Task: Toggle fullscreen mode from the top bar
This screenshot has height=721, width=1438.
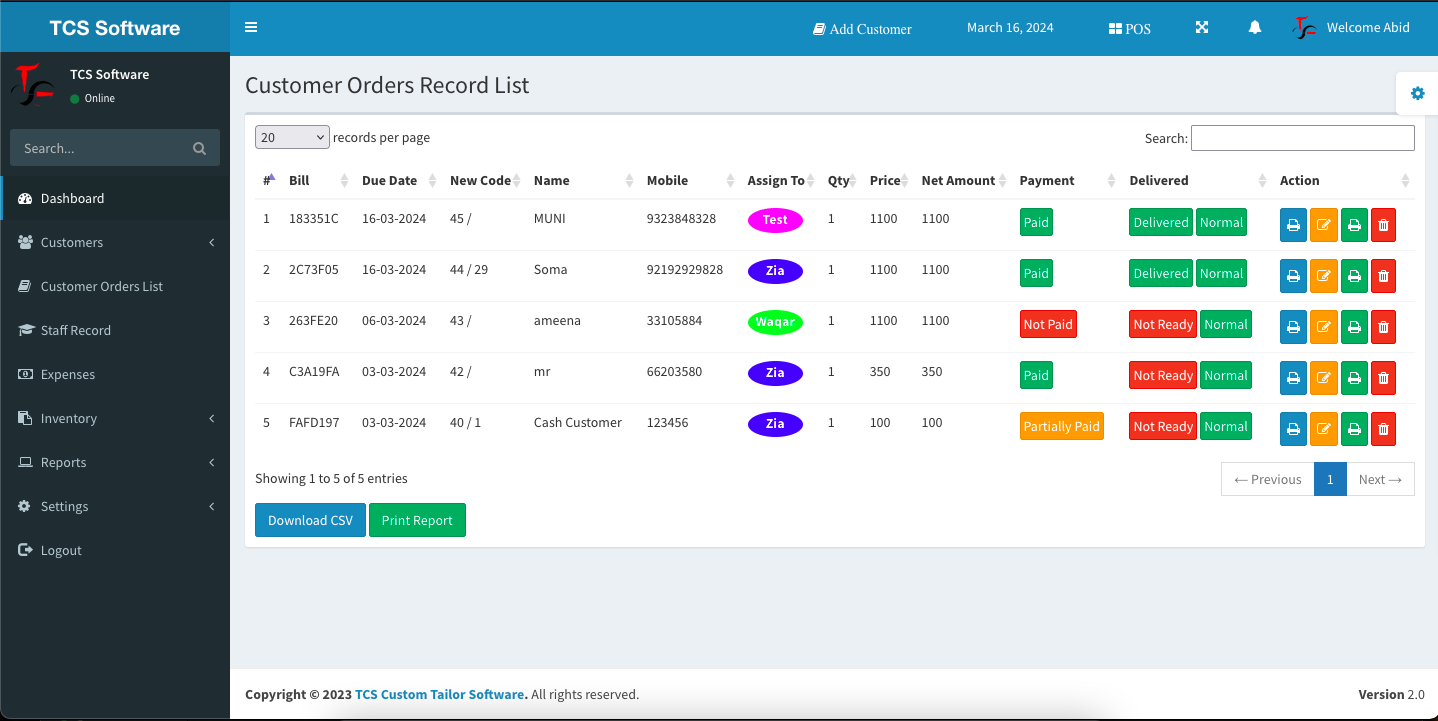Action: click(x=1201, y=28)
